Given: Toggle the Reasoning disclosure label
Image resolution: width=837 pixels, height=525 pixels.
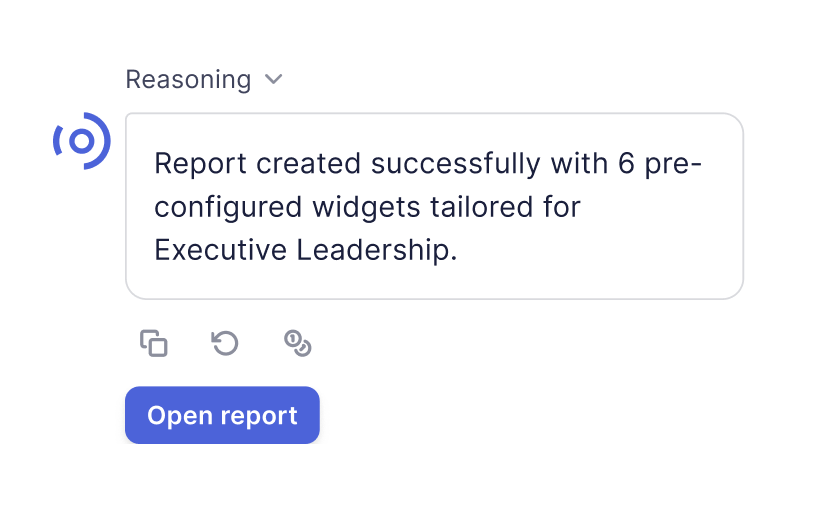Looking at the screenshot, I should point(188,80).
